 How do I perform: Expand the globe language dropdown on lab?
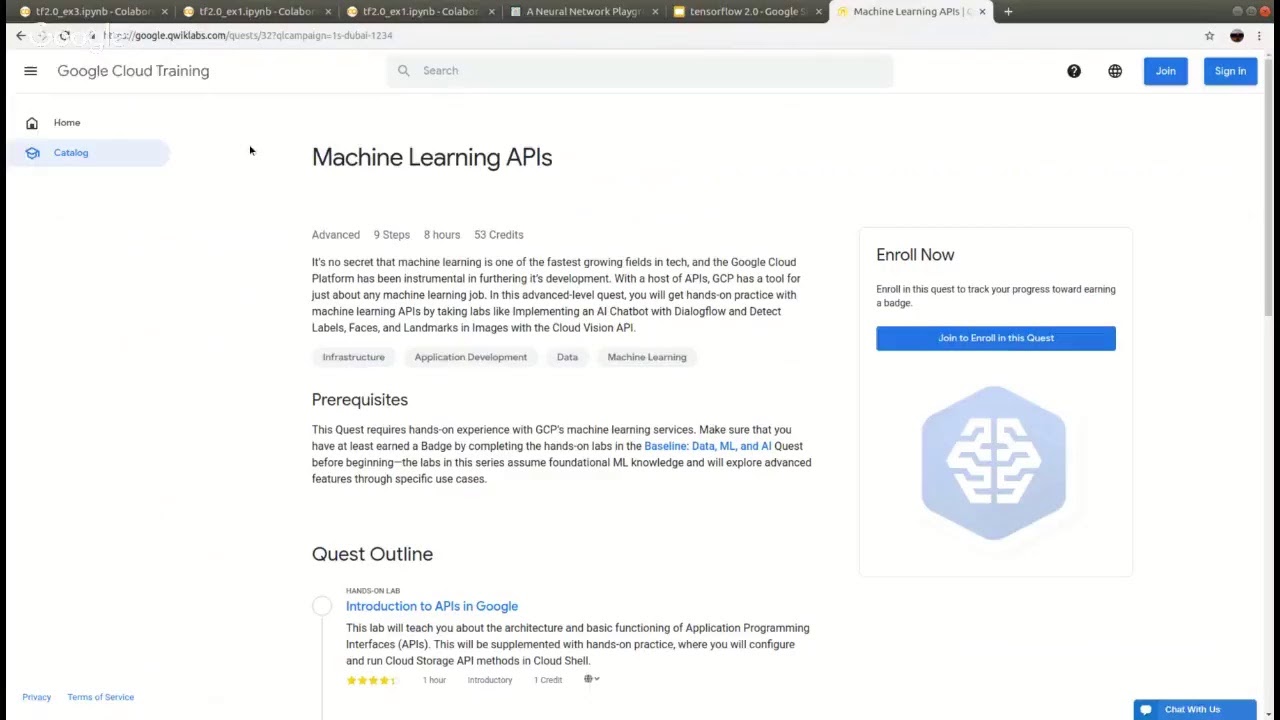tap(592, 679)
